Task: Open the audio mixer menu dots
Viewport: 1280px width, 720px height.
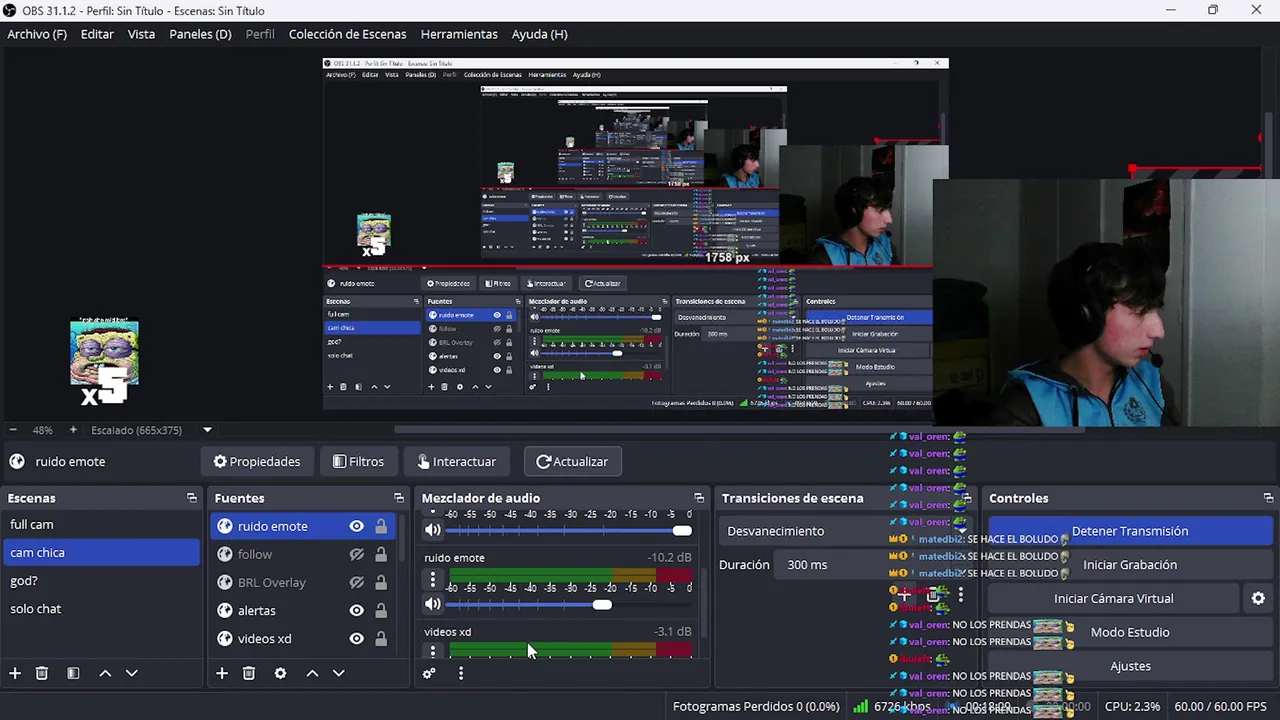Action: coord(461,673)
